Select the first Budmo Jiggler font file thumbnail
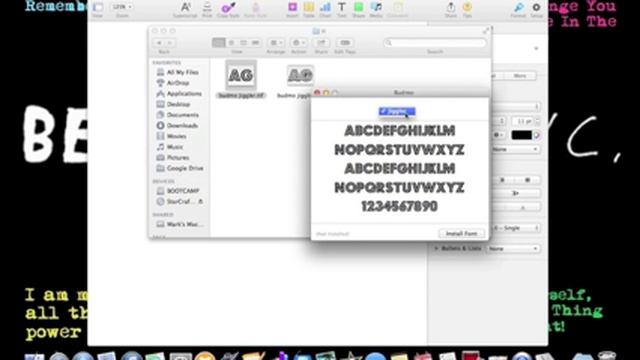Viewport: 640px width, 360px height. (241, 75)
